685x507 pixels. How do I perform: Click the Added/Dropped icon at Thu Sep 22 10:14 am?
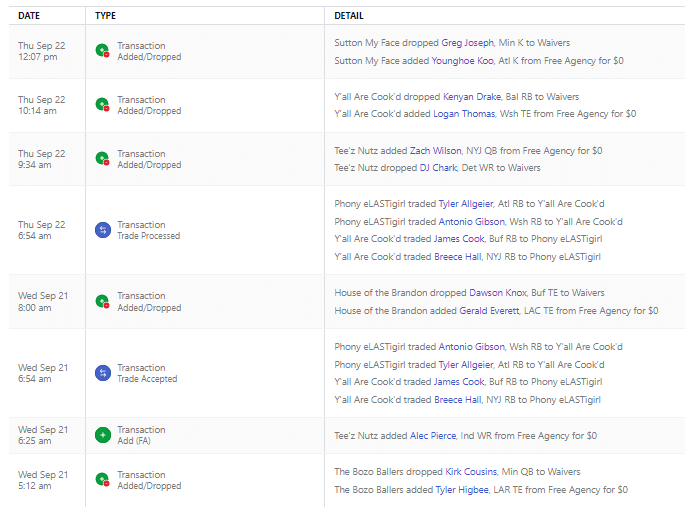[102, 105]
